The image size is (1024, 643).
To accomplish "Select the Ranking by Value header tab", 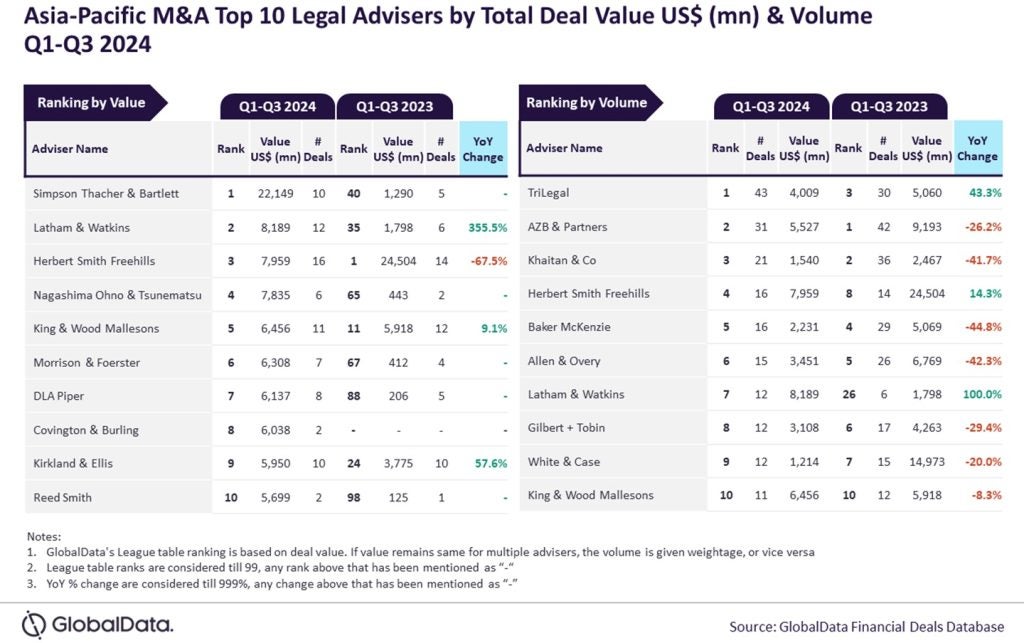I will (91, 103).
